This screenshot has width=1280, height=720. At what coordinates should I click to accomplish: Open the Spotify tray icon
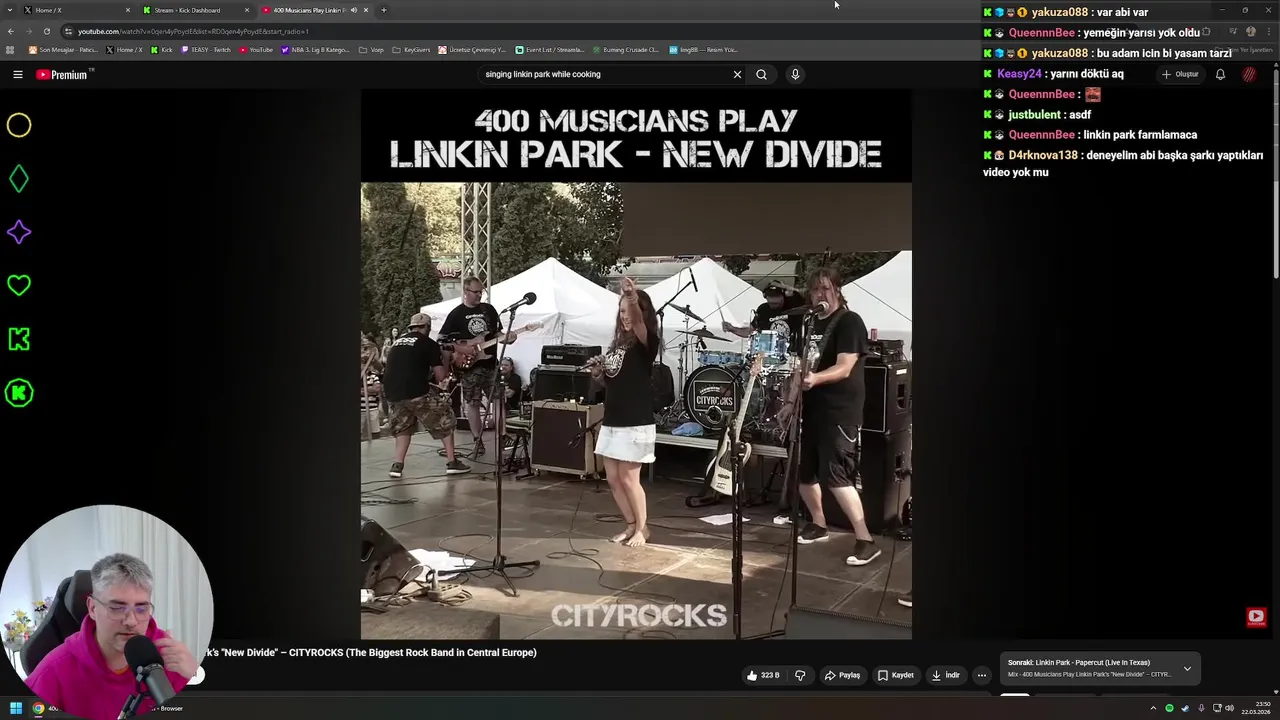click(x=1169, y=708)
